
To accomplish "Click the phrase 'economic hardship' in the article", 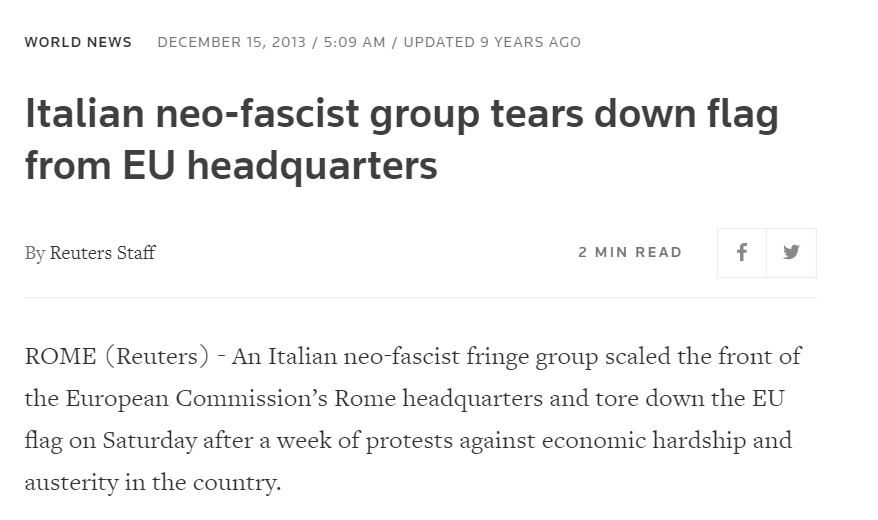I will [644, 441].
